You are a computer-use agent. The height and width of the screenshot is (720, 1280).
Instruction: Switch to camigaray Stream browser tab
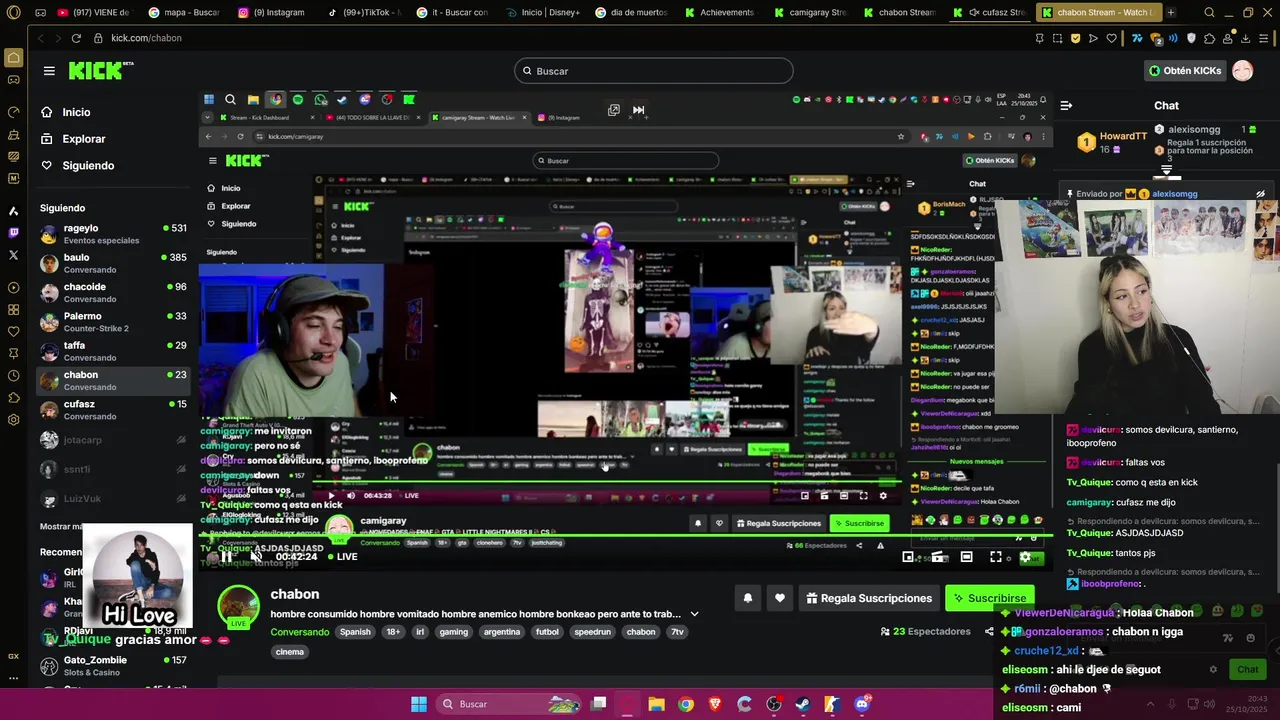(812, 12)
